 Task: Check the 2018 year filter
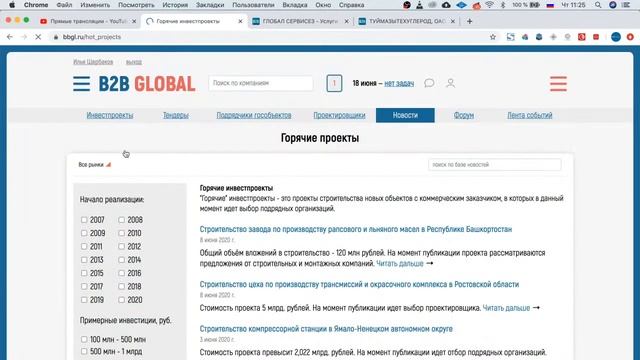121,287
